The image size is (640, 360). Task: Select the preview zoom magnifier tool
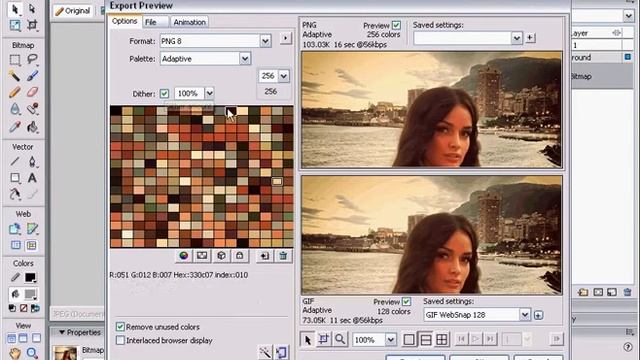(x=340, y=339)
